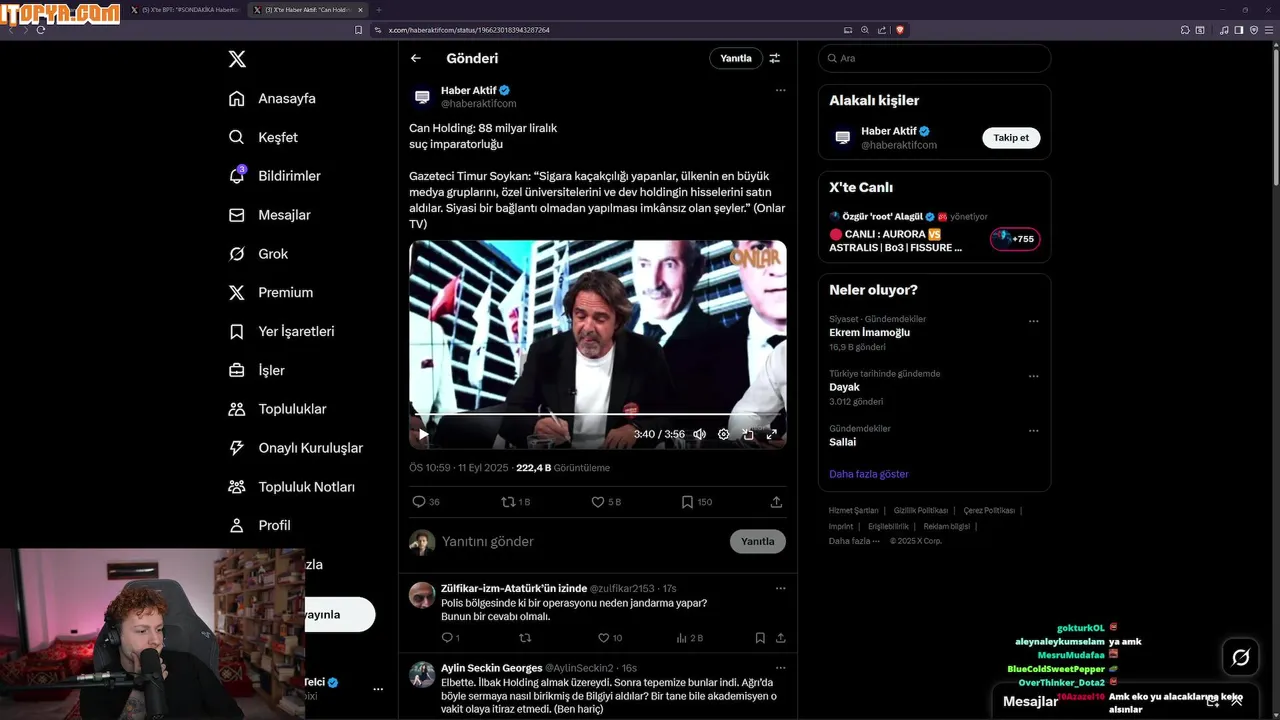Mute the video volume

click(699, 434)
